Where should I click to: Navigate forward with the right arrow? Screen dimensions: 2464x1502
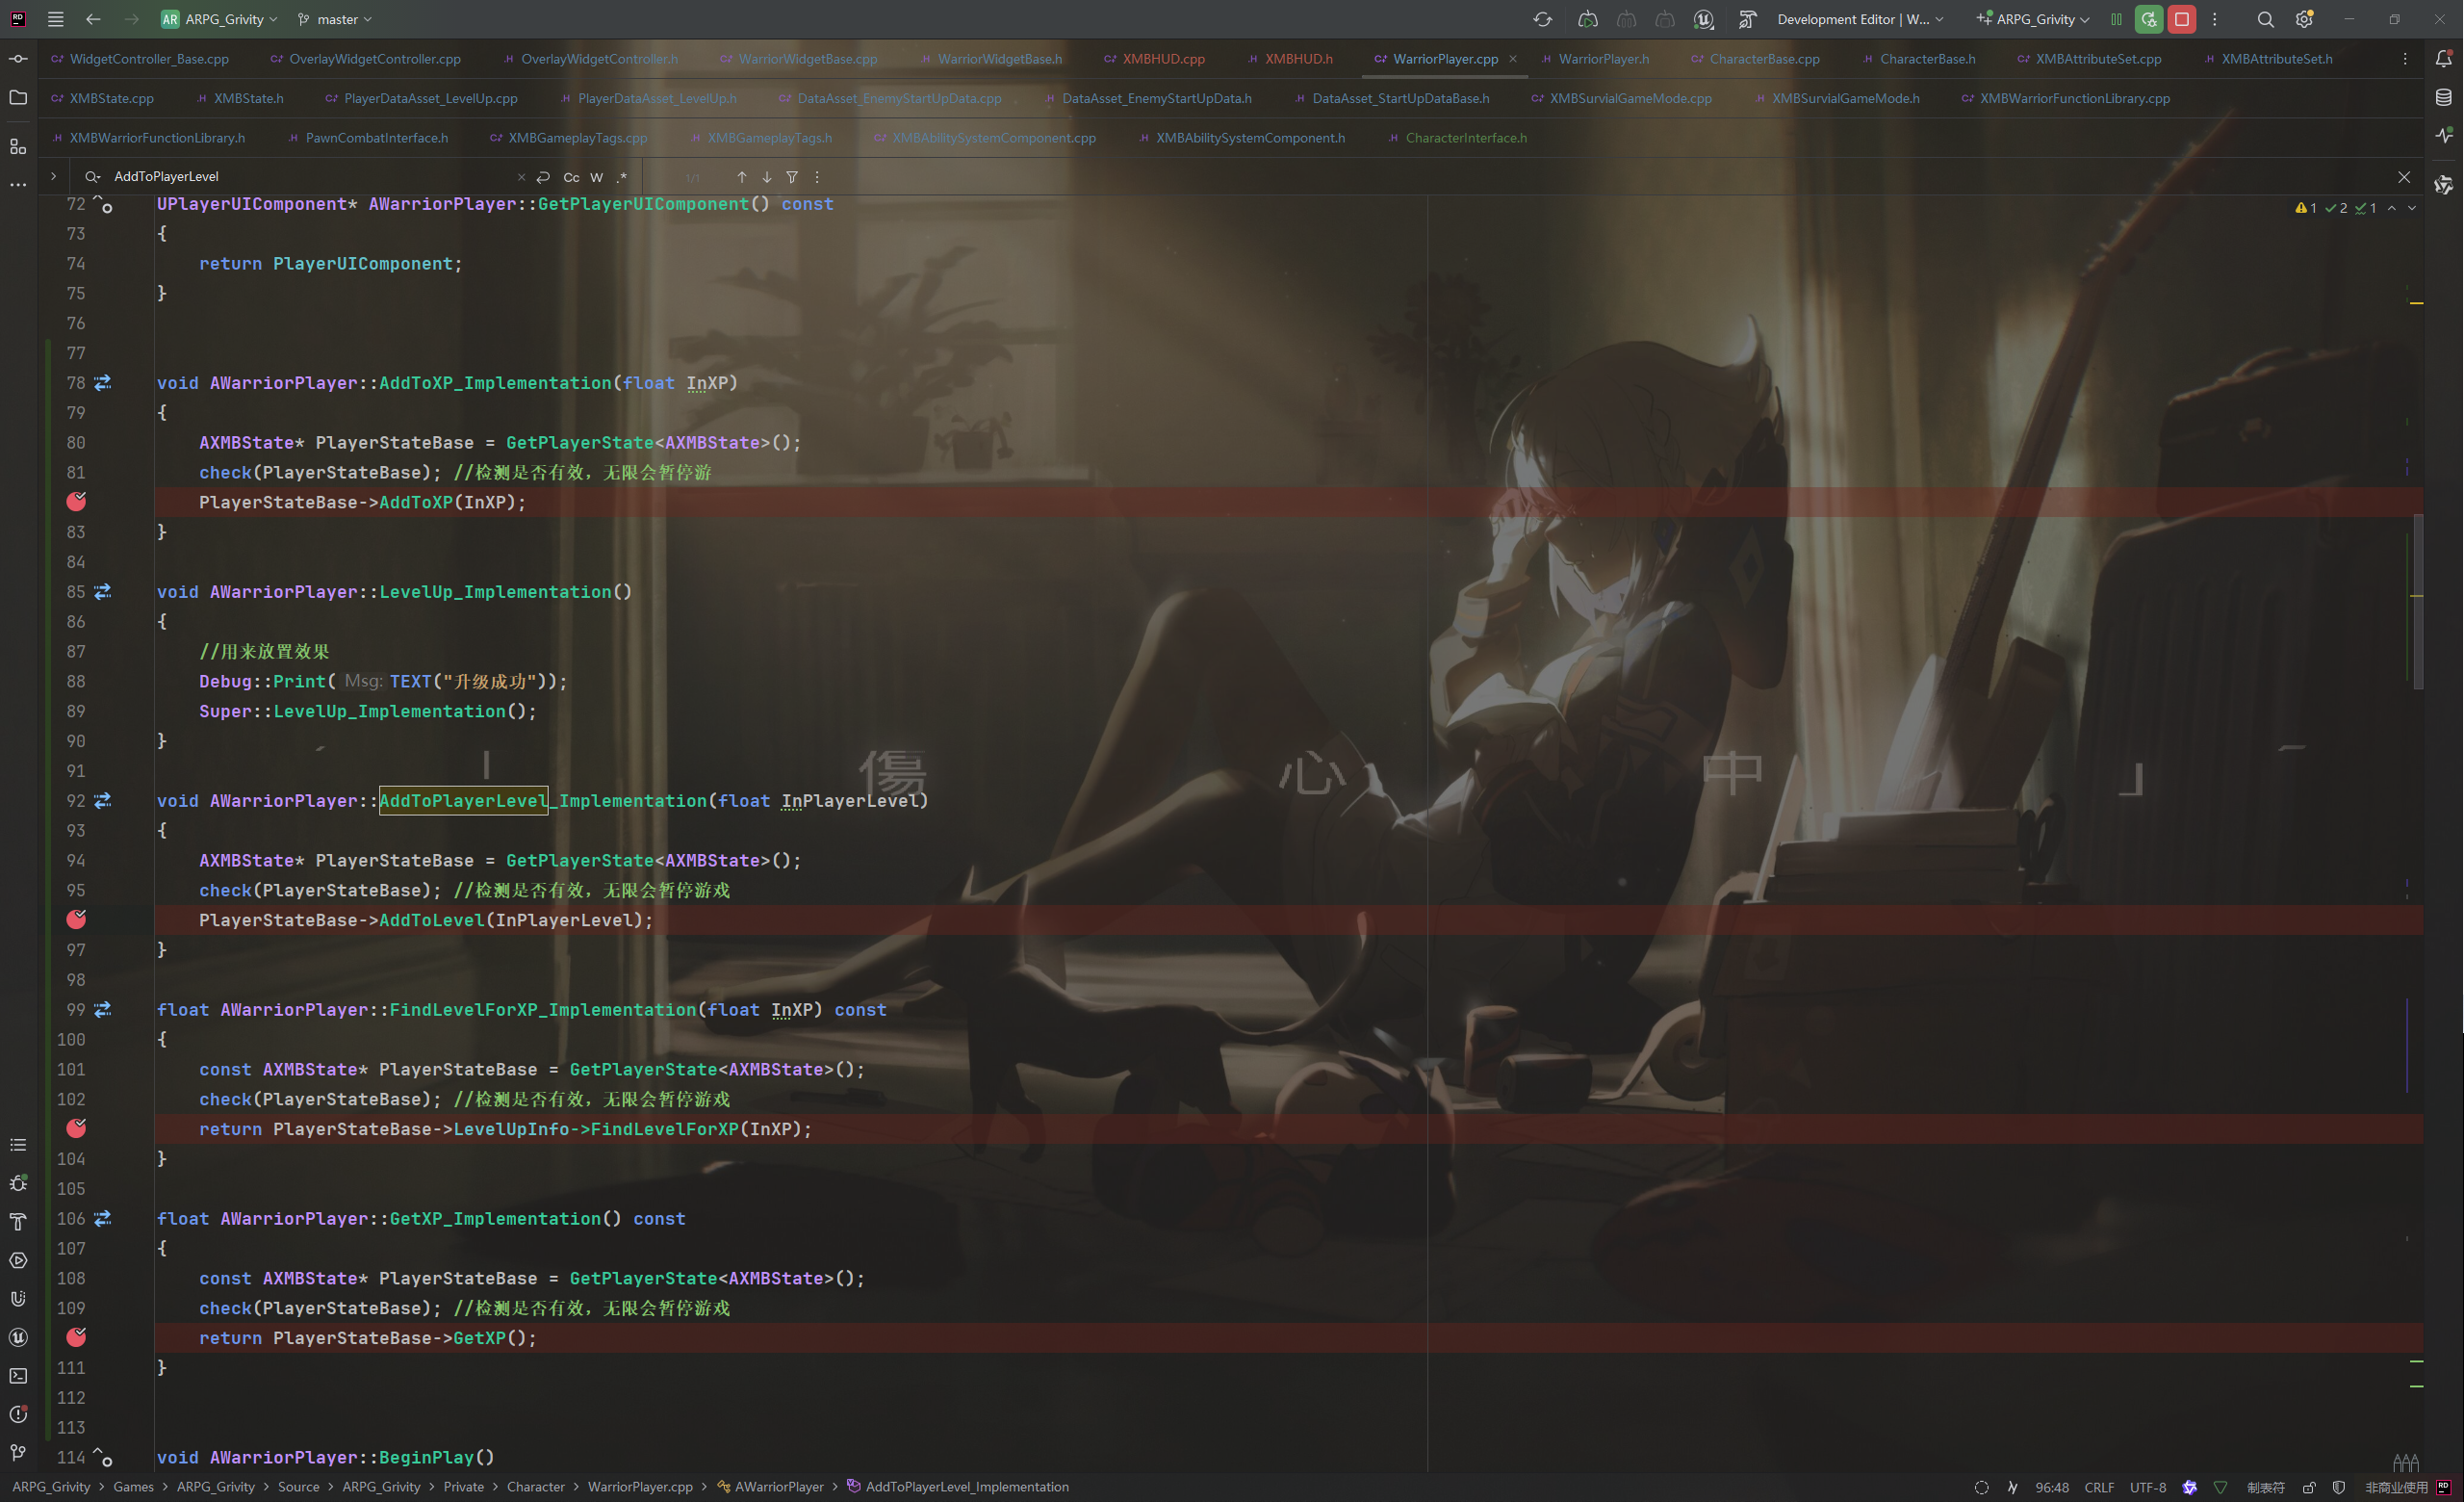tap(131, 19)
